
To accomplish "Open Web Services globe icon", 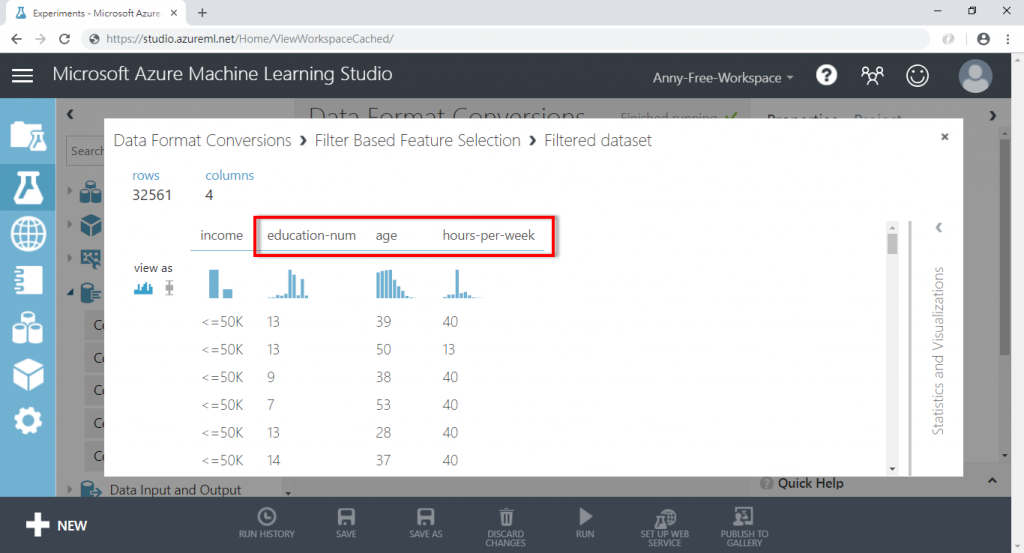I will (28, 234).
